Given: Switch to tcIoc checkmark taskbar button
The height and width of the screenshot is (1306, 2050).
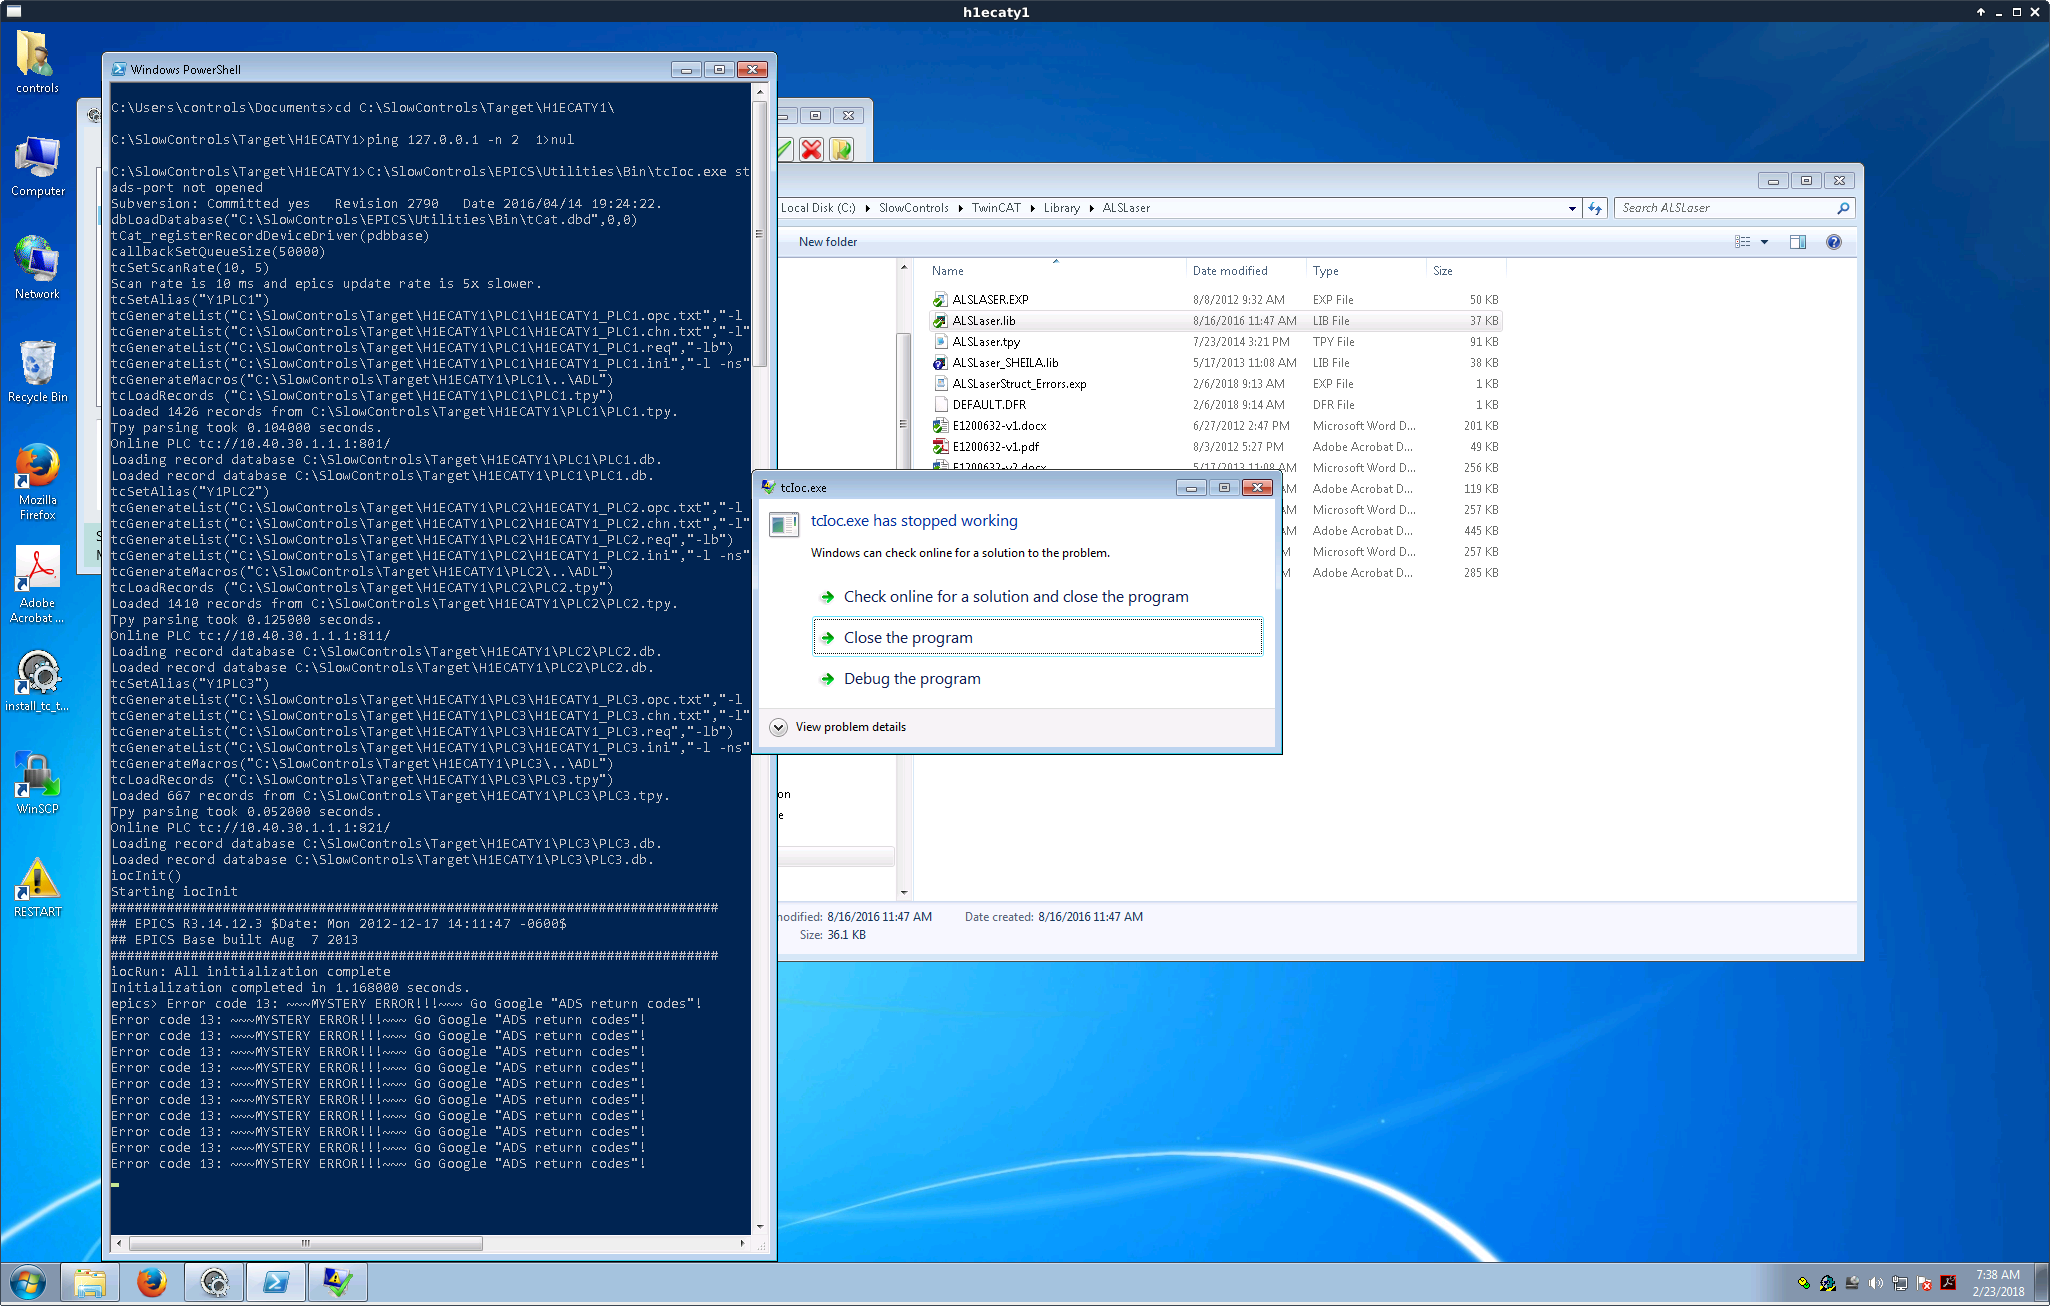Looking at the screenshot, I should coord(338,1282).
